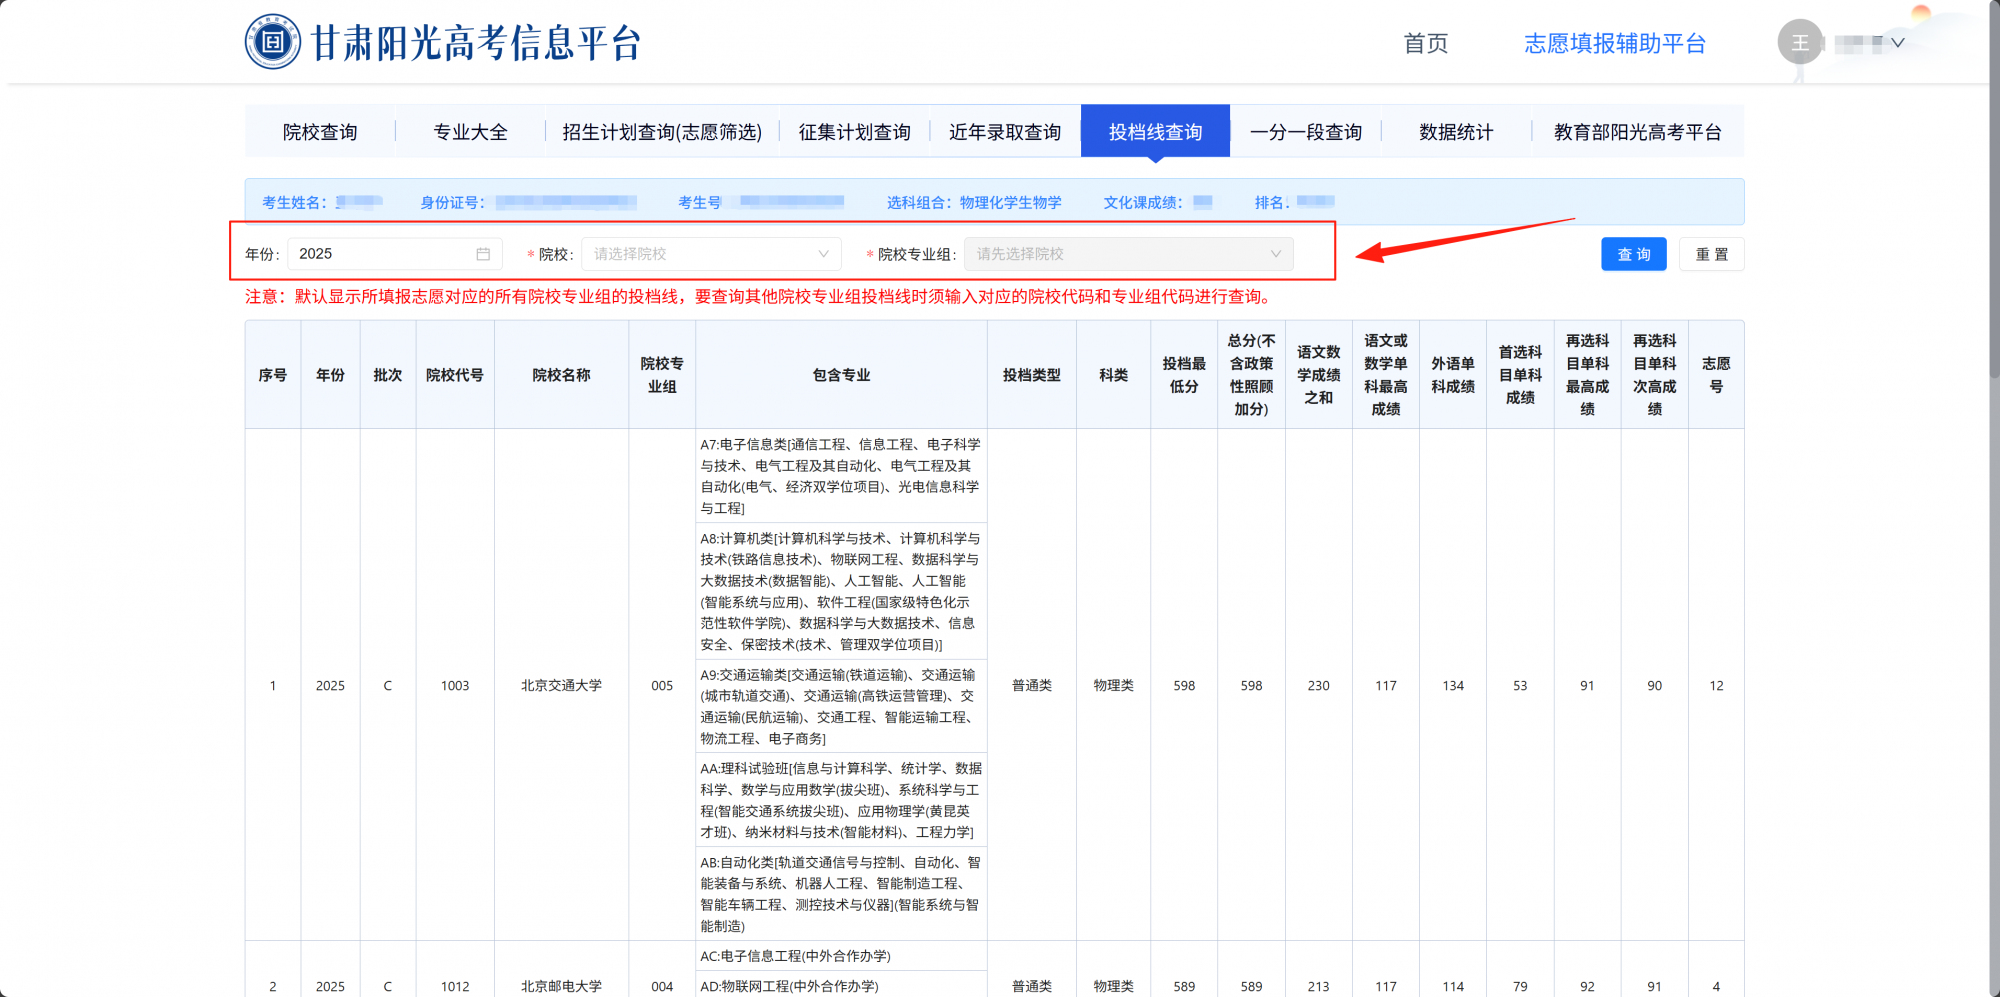Image resolution: width=2000 pixels, height=997 pixels.
Task: Switch to 院校查询 tab
Action: pos(320,132)
